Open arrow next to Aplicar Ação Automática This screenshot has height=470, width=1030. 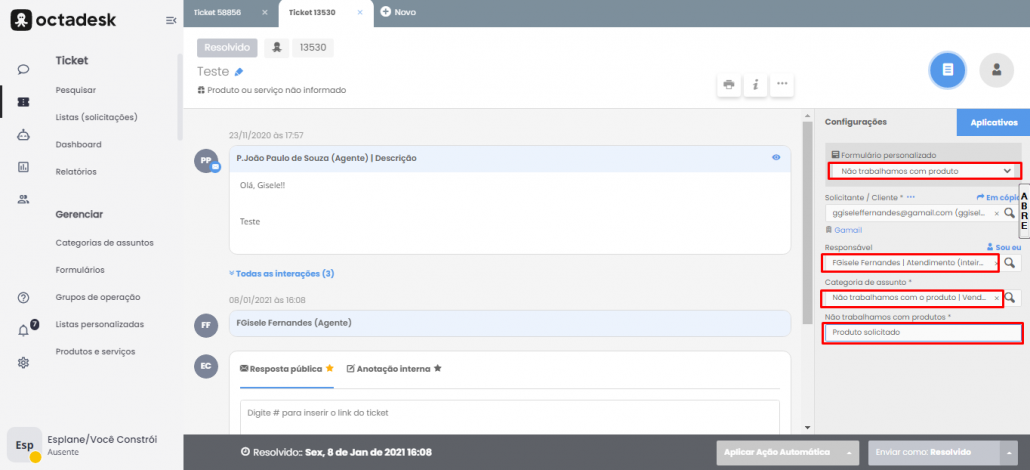point(850,452)
